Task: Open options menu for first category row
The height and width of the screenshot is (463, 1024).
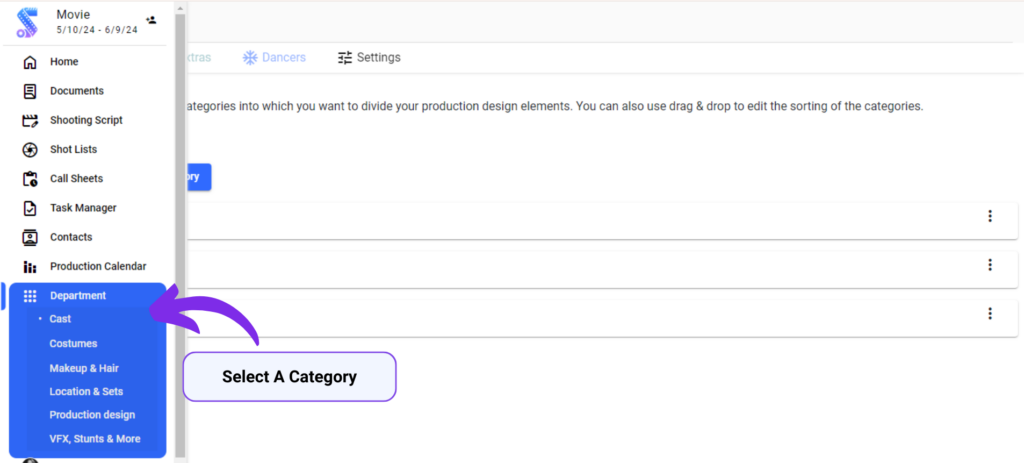Action: click(x=990, y=216)
